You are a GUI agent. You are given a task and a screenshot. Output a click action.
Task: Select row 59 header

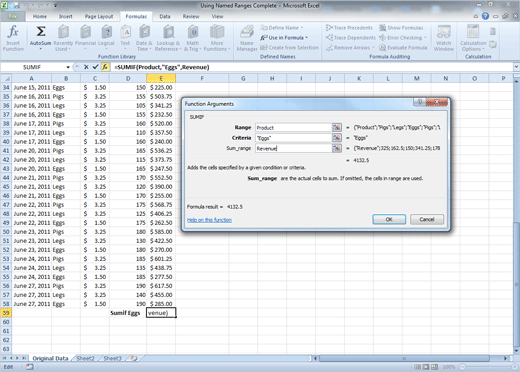pos(6,313)
